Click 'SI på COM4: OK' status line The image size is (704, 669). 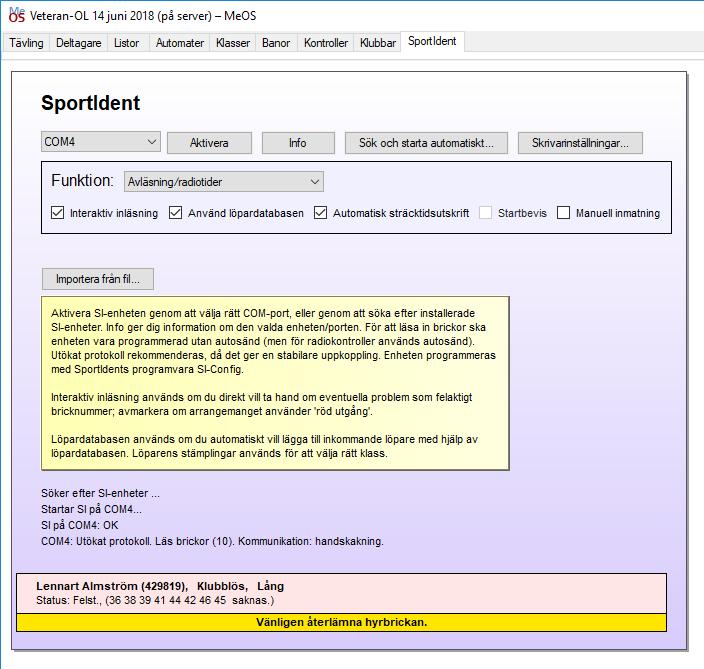tap(80, 525)
